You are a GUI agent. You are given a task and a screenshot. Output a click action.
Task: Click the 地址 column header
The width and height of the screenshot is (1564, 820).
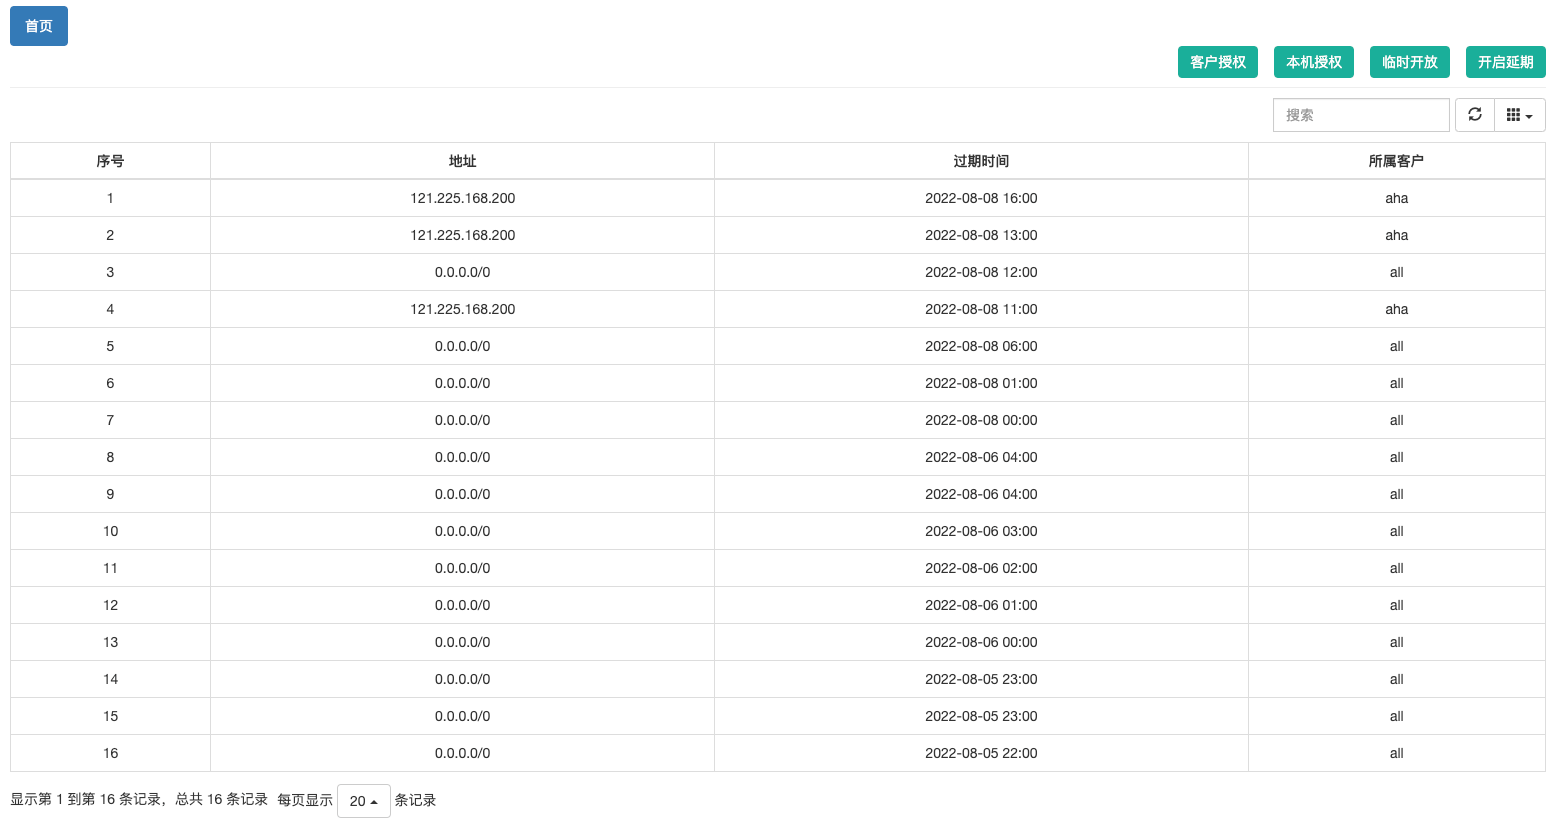462,161
